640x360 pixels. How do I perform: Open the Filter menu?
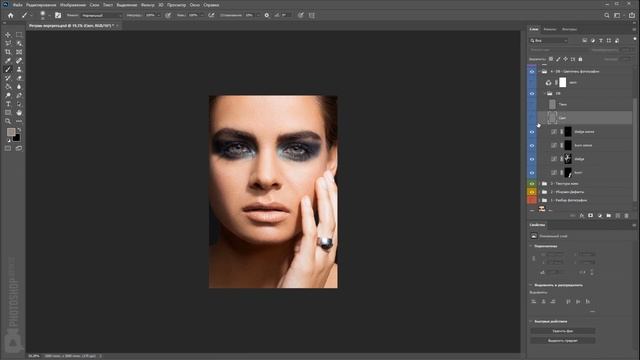pos(147,5)
